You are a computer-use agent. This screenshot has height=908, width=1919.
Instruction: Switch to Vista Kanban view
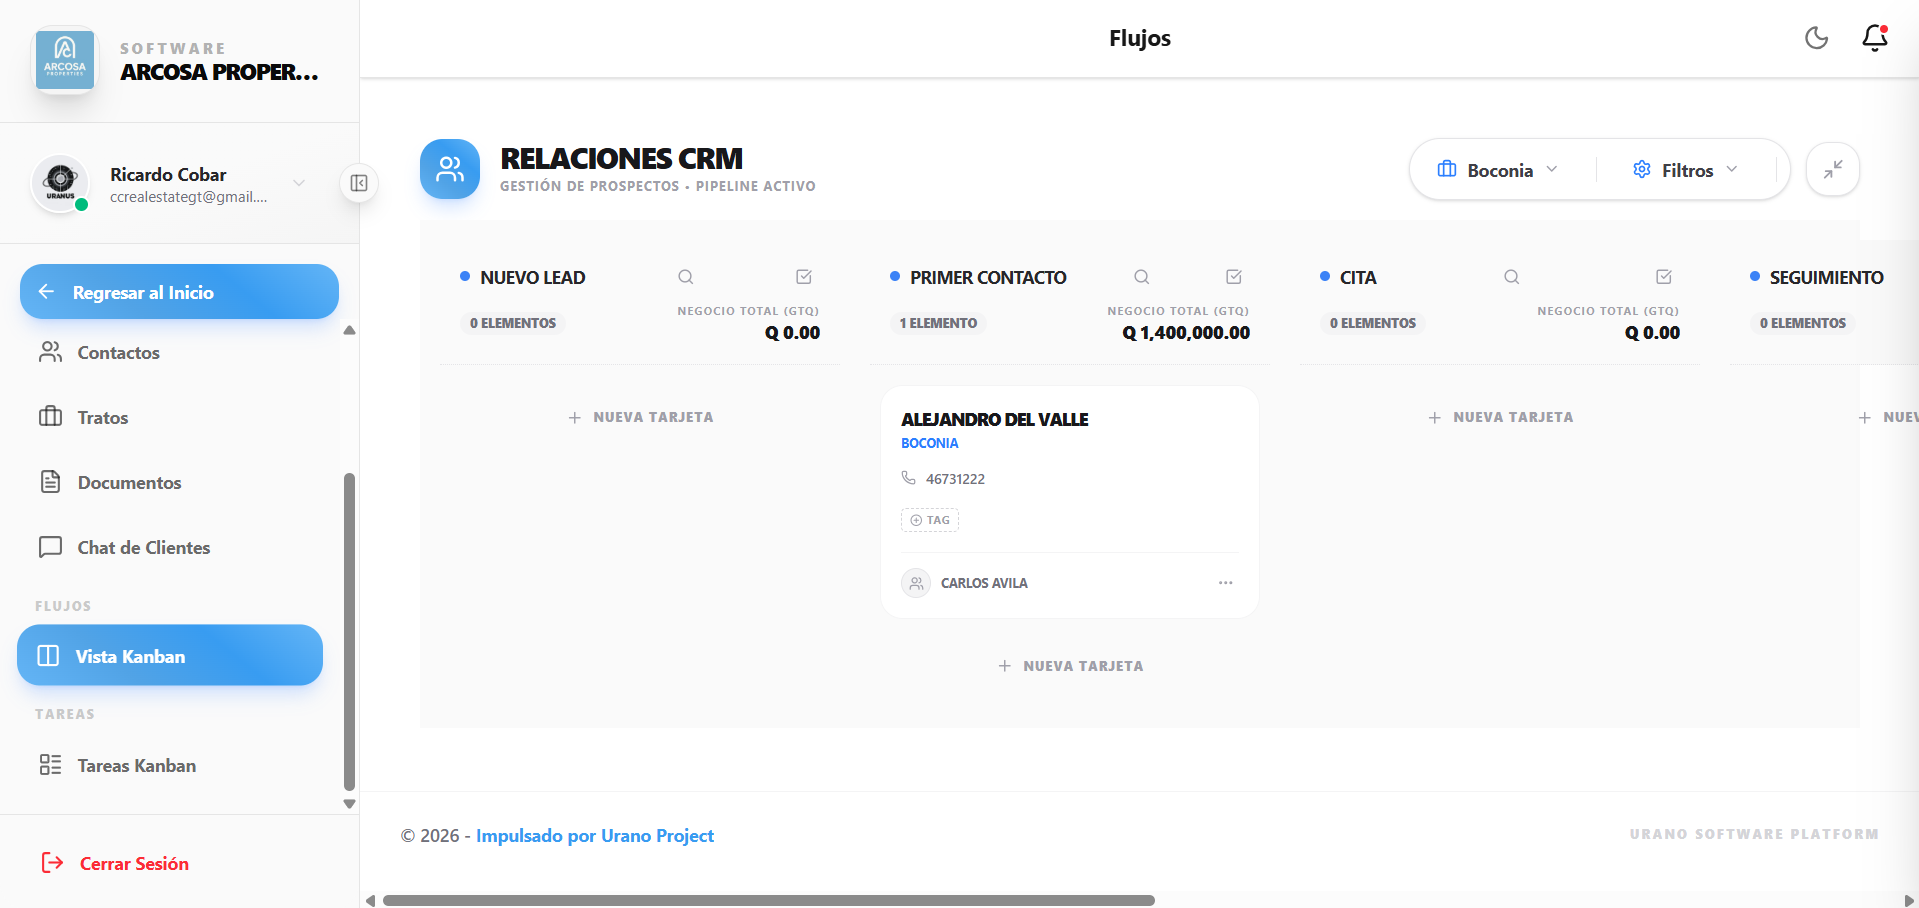coord(169,656)
